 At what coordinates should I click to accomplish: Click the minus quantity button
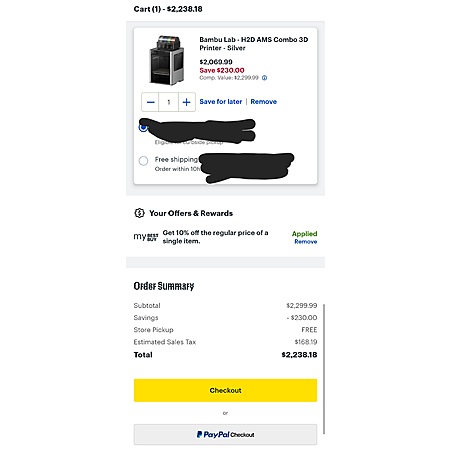click(150, 102)
